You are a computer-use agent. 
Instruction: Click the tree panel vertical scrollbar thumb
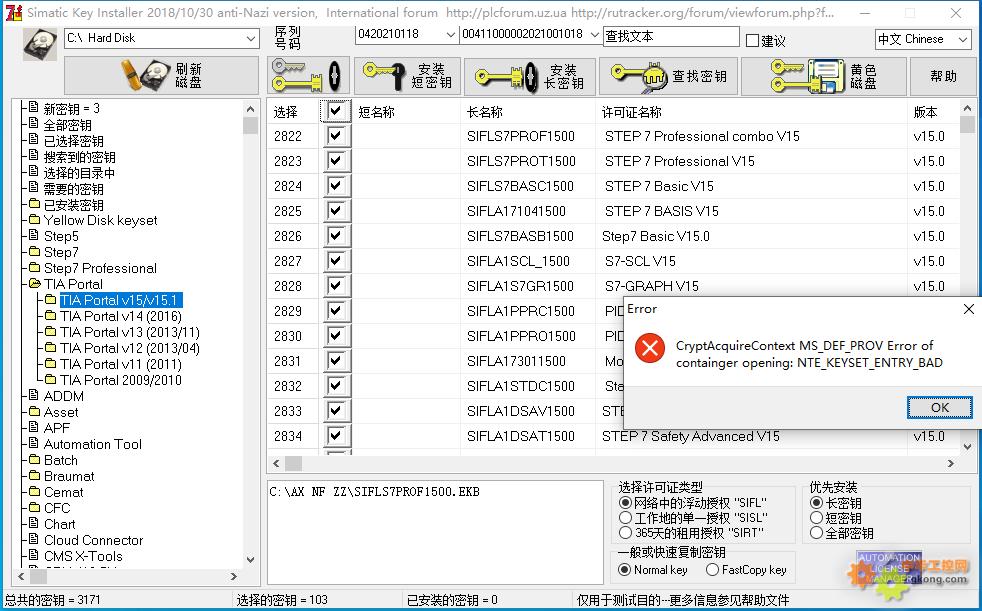click(x=251, y=125)
